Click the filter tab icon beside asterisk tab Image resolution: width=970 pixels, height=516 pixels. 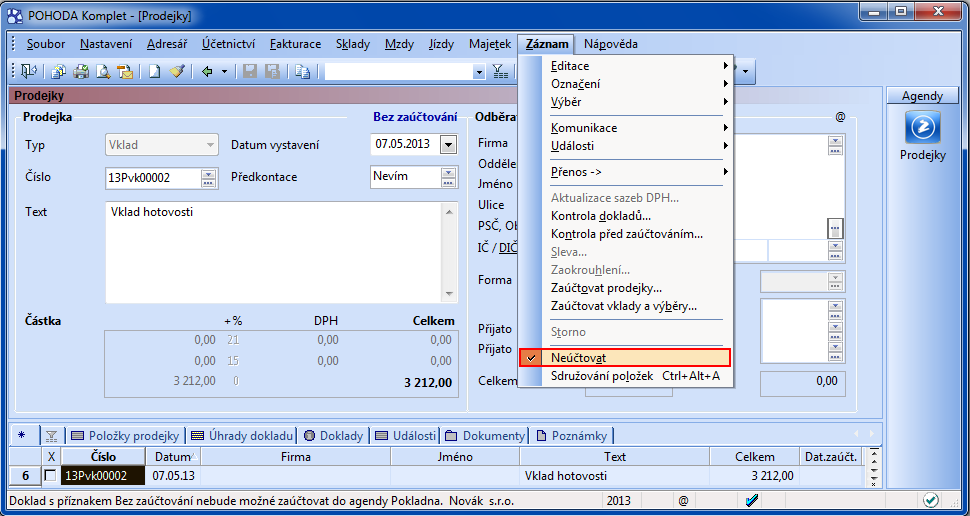tap(51, 436)
